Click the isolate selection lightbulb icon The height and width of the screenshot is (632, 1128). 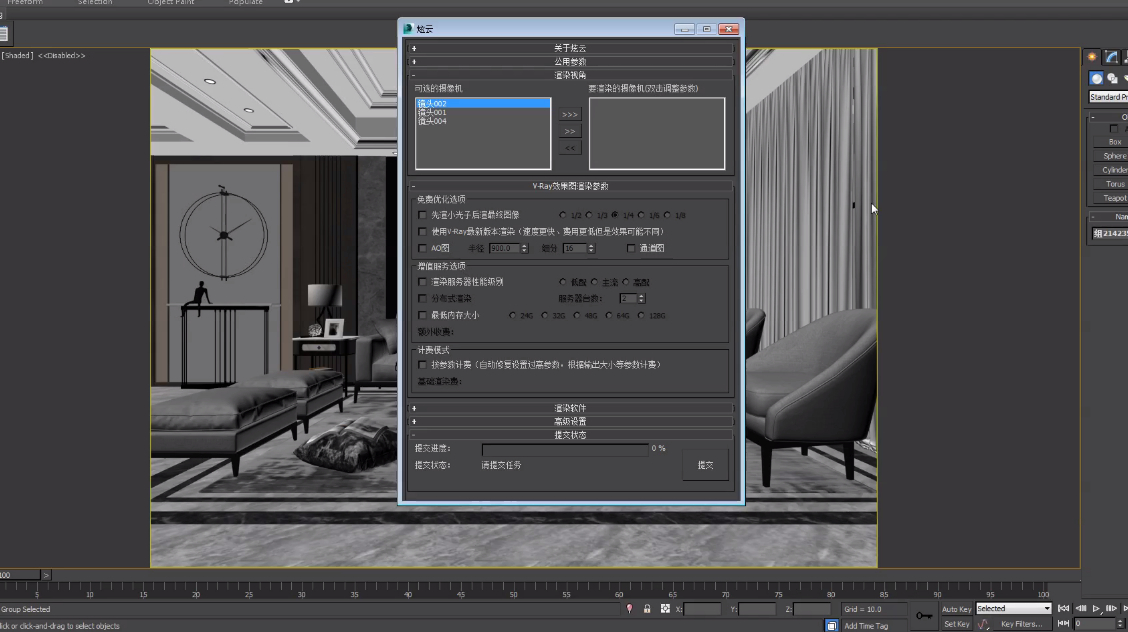click(629, 609)
